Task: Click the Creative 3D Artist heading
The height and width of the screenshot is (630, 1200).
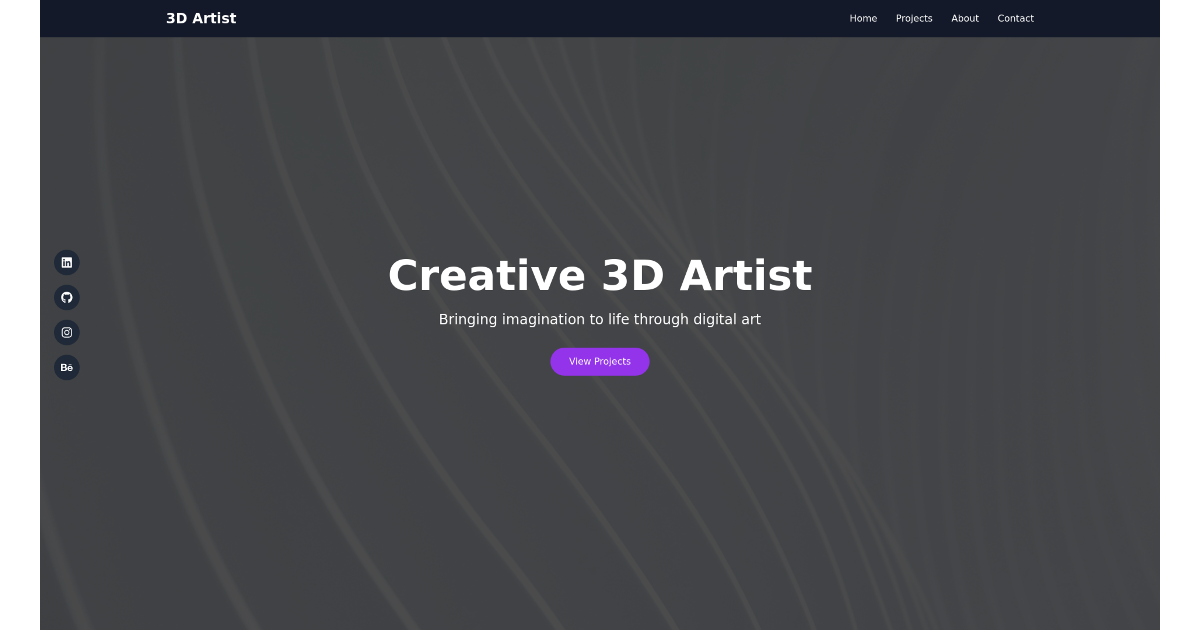Action: click(600, 275)
